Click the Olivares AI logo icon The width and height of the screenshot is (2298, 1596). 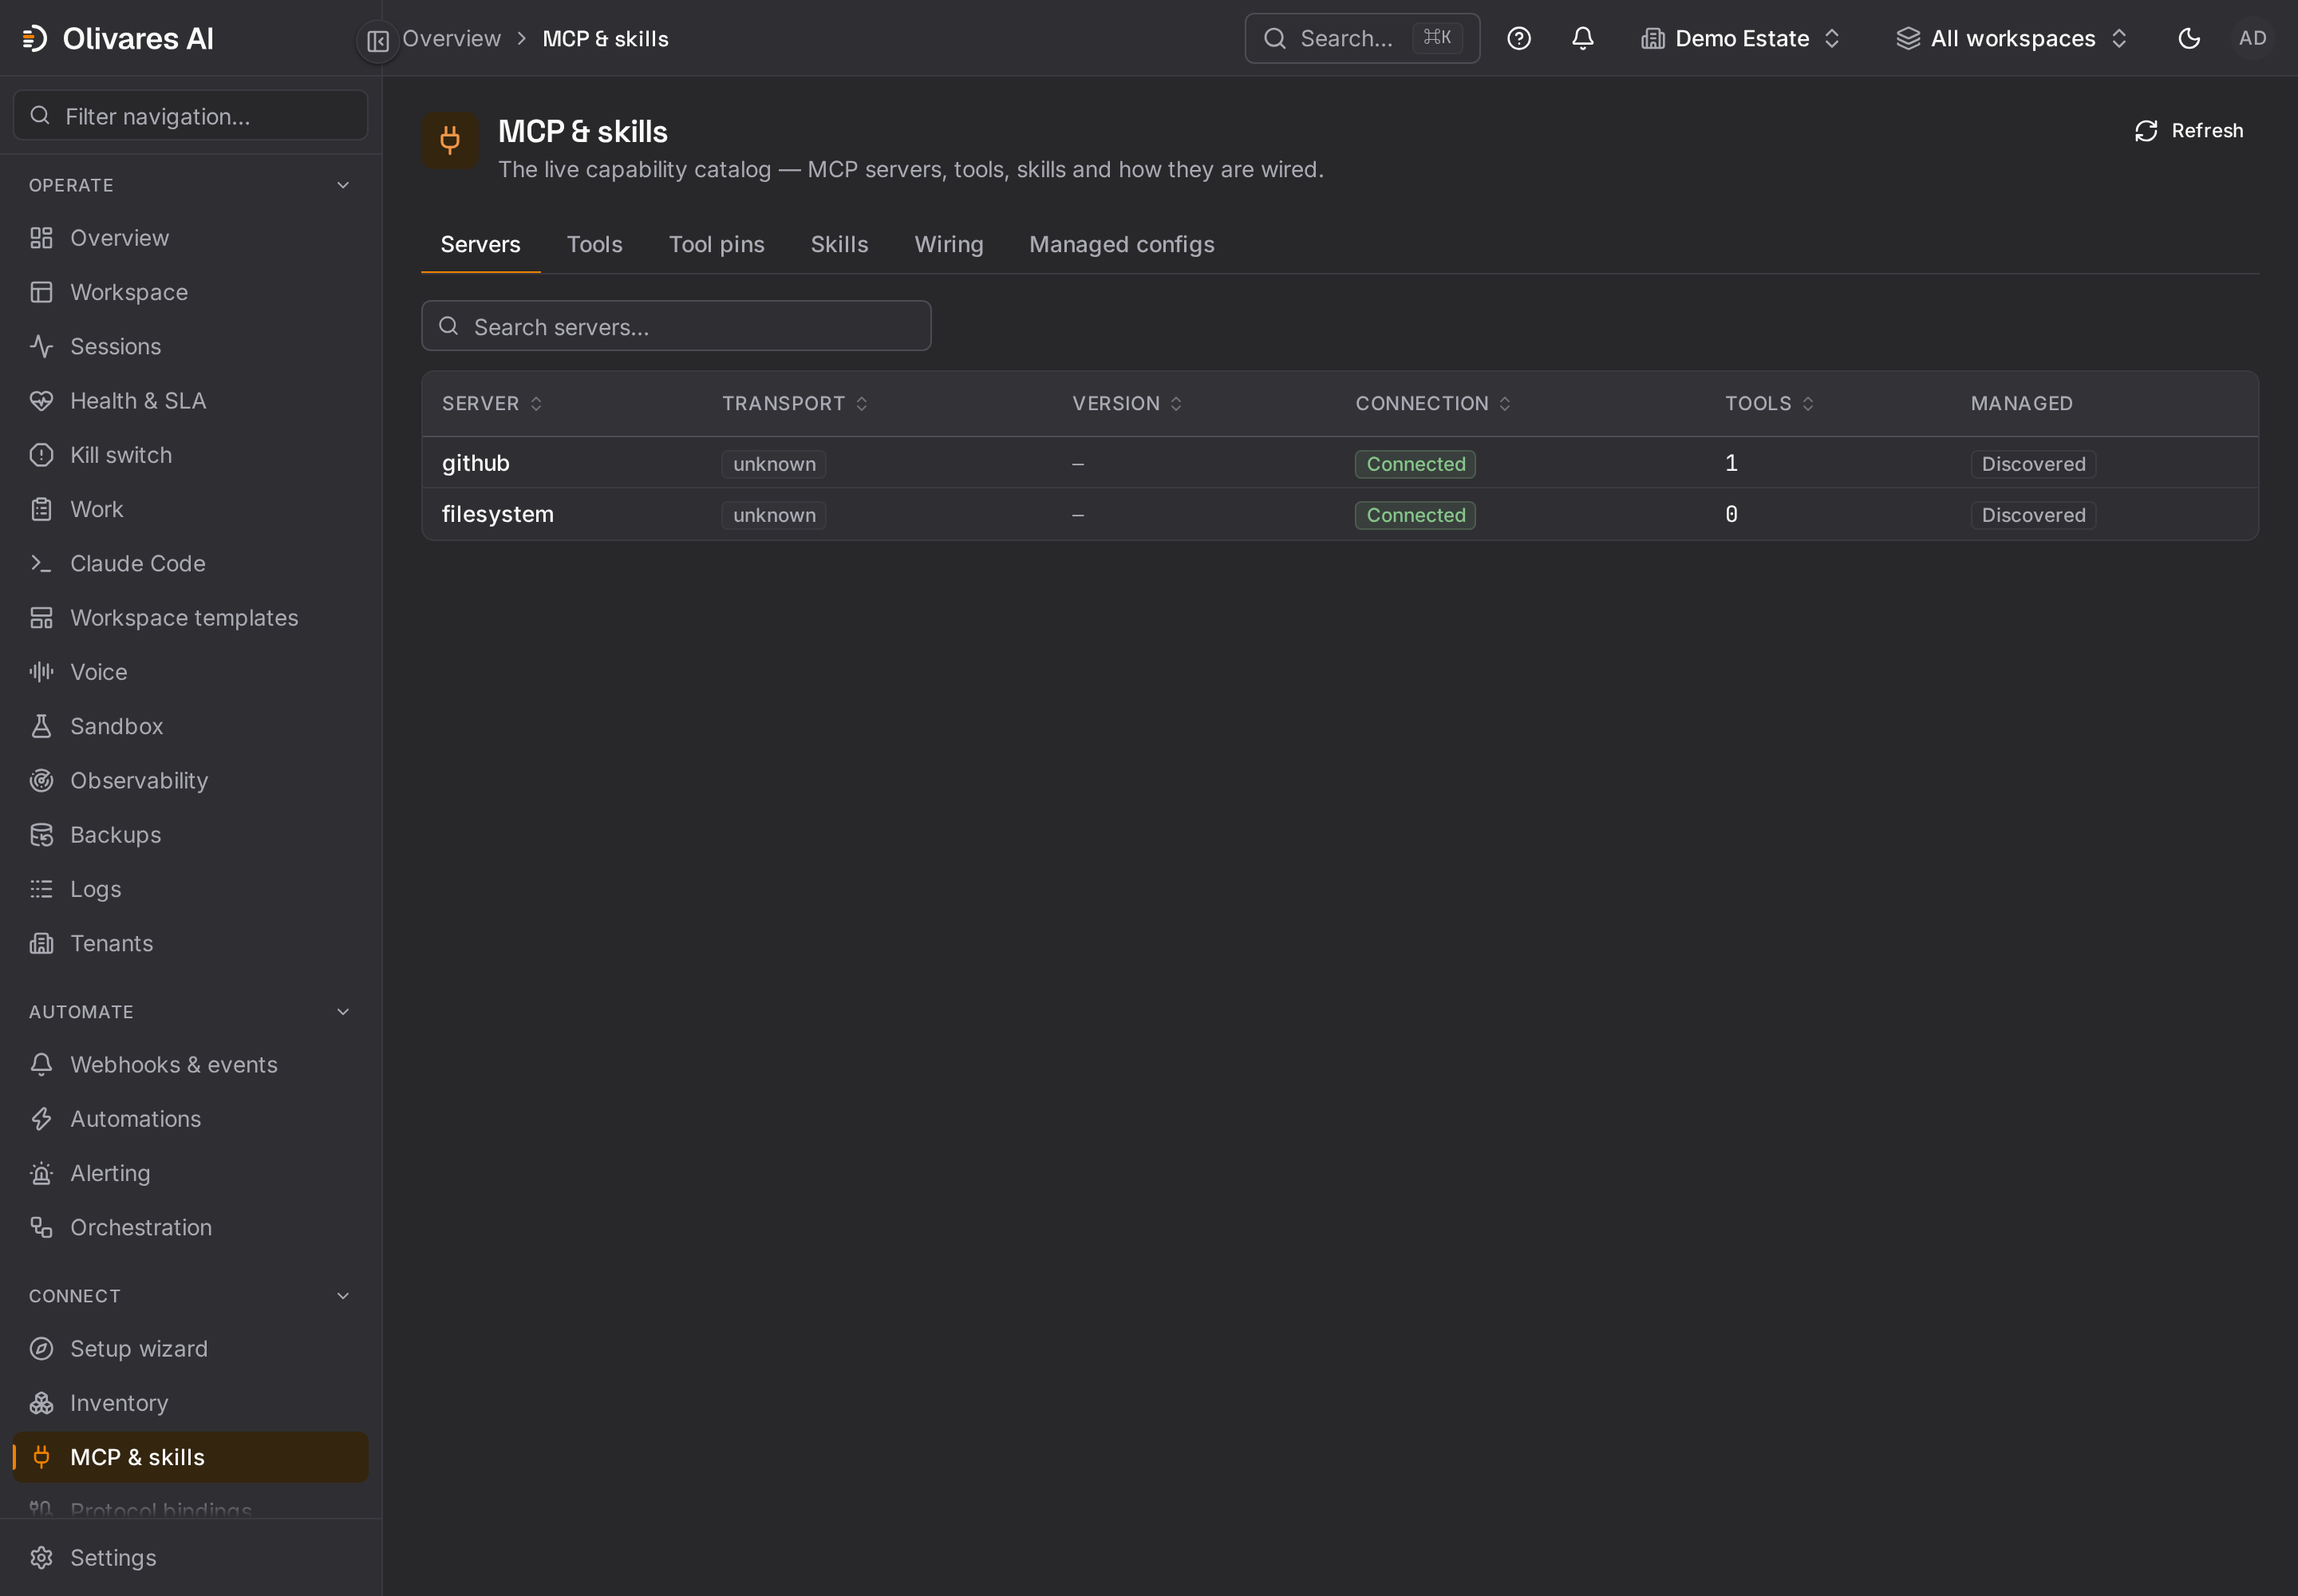pyautogui.click(x=35, y=38)
